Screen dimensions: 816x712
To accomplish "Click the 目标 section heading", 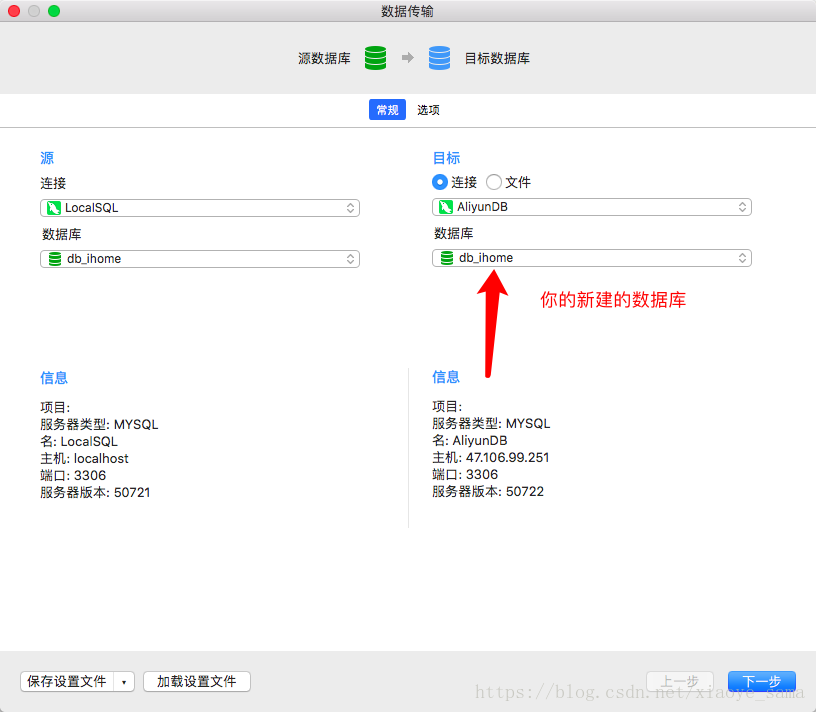I will (446, 158).
